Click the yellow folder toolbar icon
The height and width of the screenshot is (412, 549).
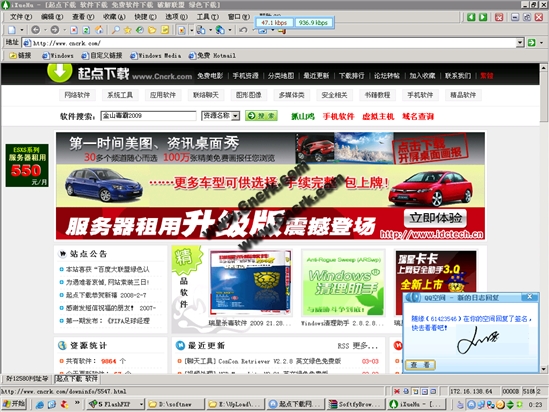coord(152,30)
